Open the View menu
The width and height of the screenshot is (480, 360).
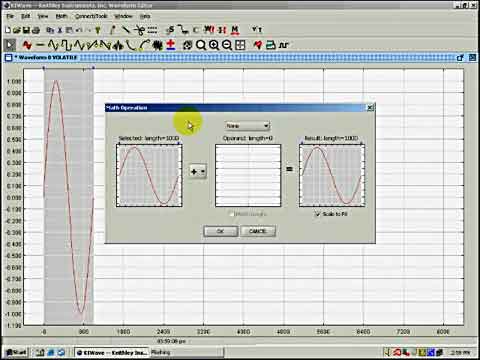pyautogui.click(x=43, y=16)
